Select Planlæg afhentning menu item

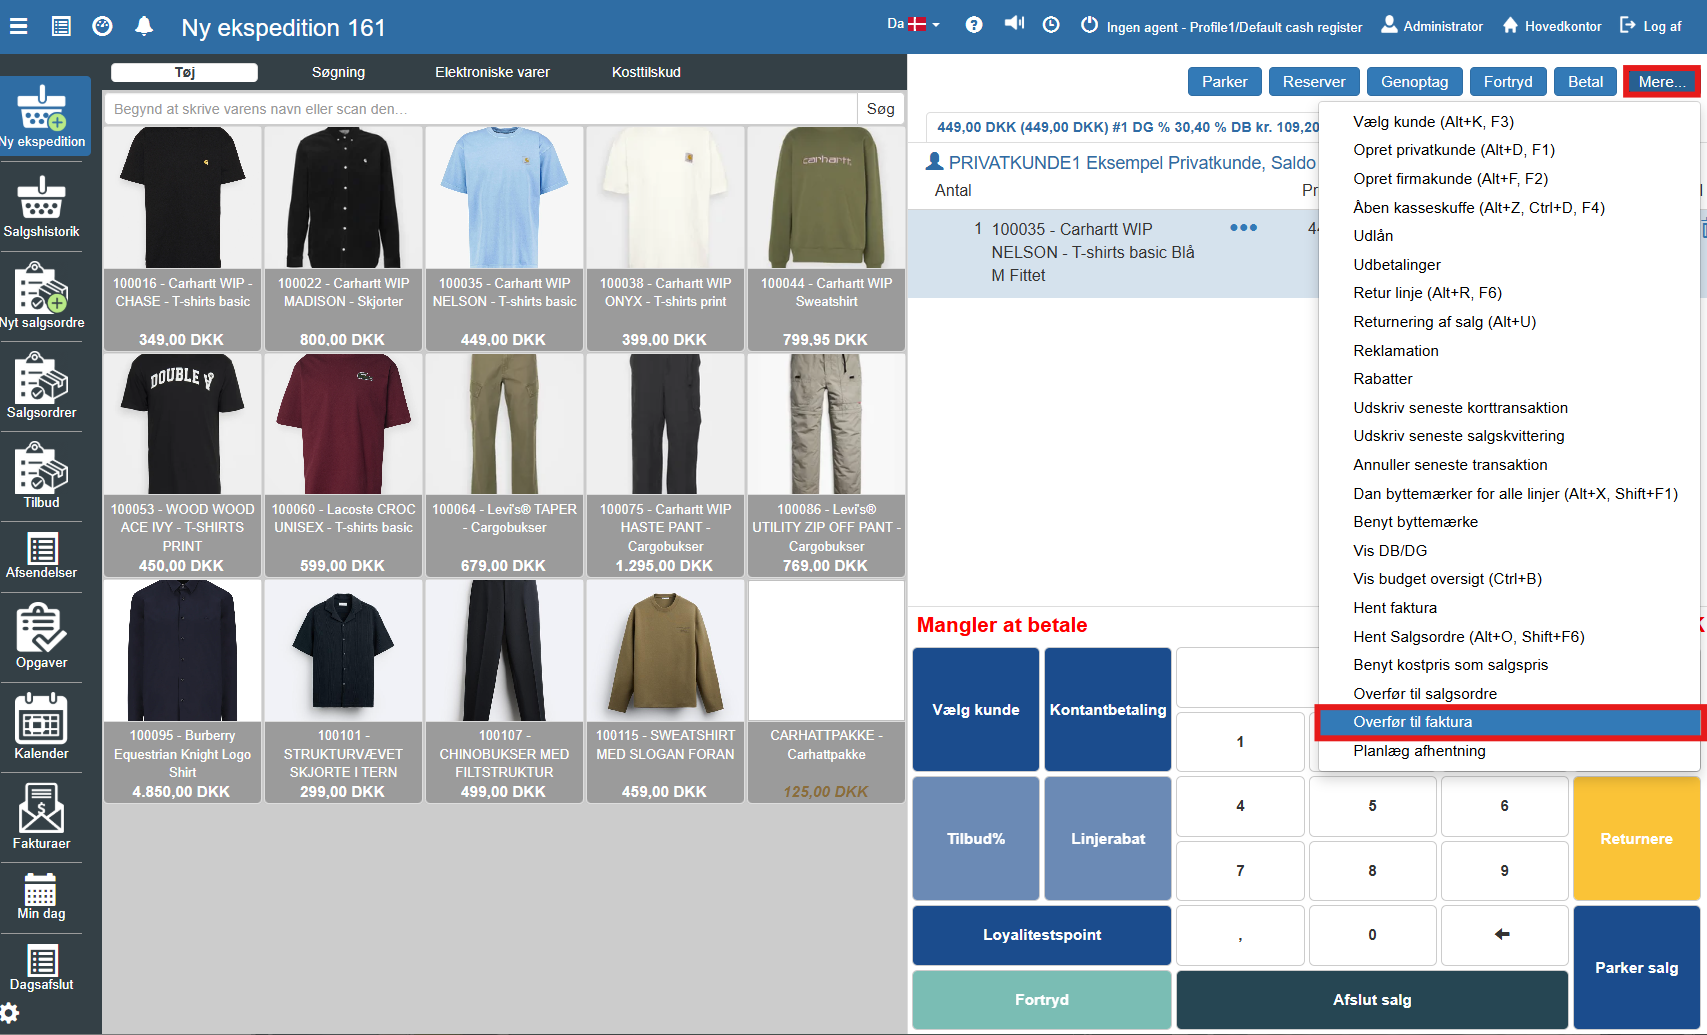(x=1510, y=751)
